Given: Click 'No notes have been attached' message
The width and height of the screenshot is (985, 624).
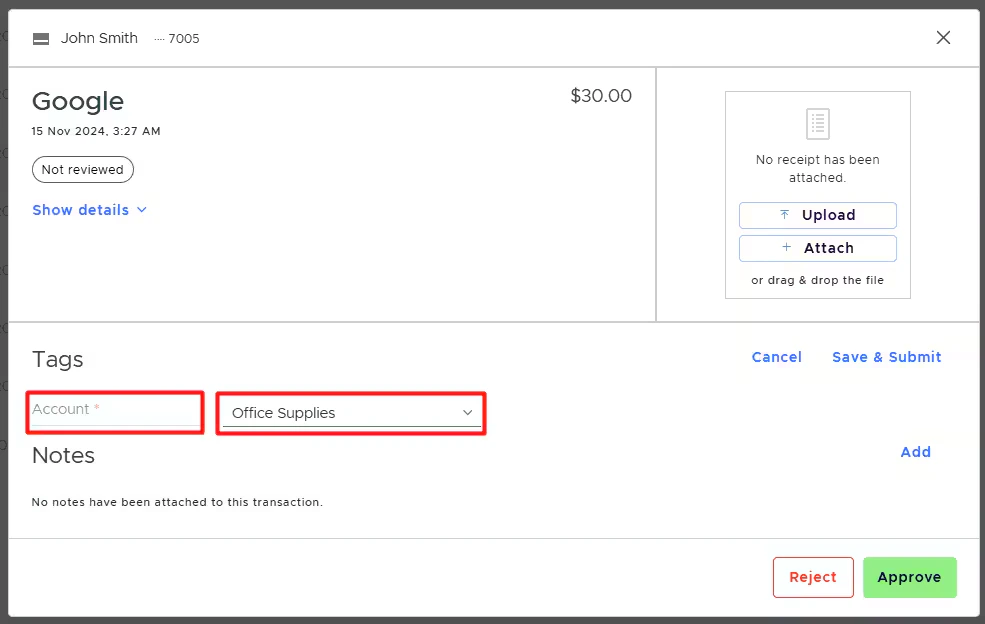Looking at the screenshot, I should [x=177, y=502].
